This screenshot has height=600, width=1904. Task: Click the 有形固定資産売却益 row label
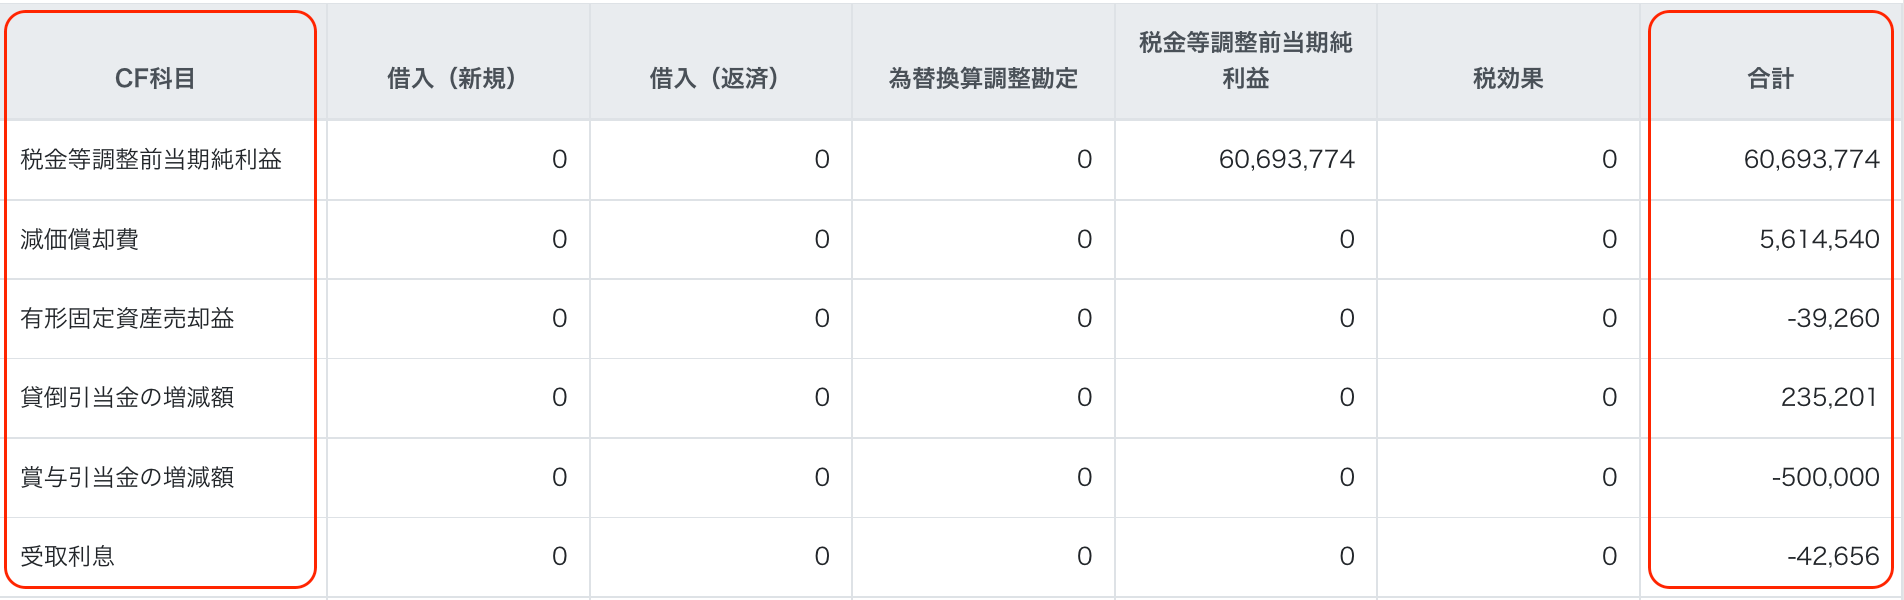(x=127, y=318)
